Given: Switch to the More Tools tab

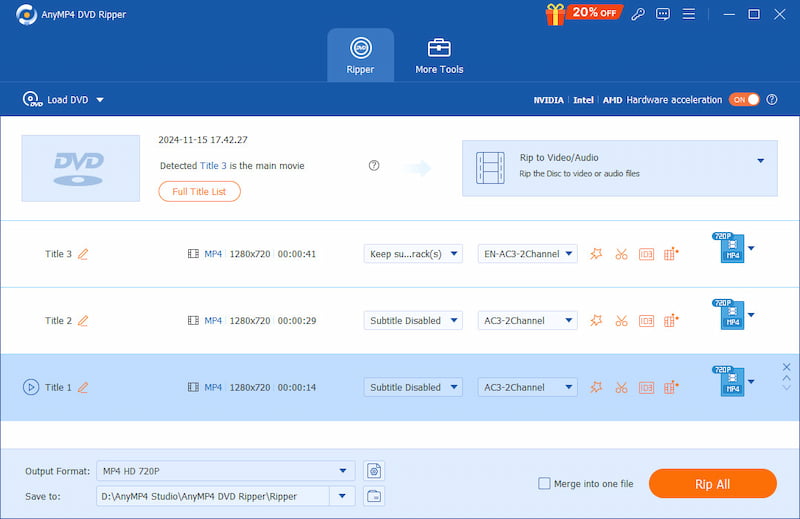Looking at the screenshot, I should click(x=439, y=56).
